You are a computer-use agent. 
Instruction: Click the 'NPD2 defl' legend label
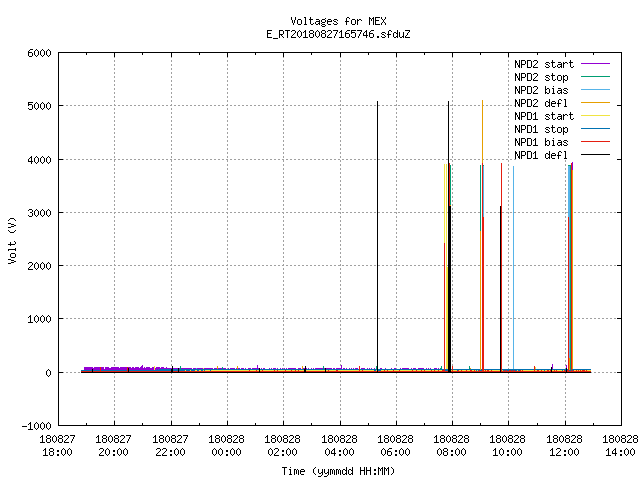pos(541,103)
